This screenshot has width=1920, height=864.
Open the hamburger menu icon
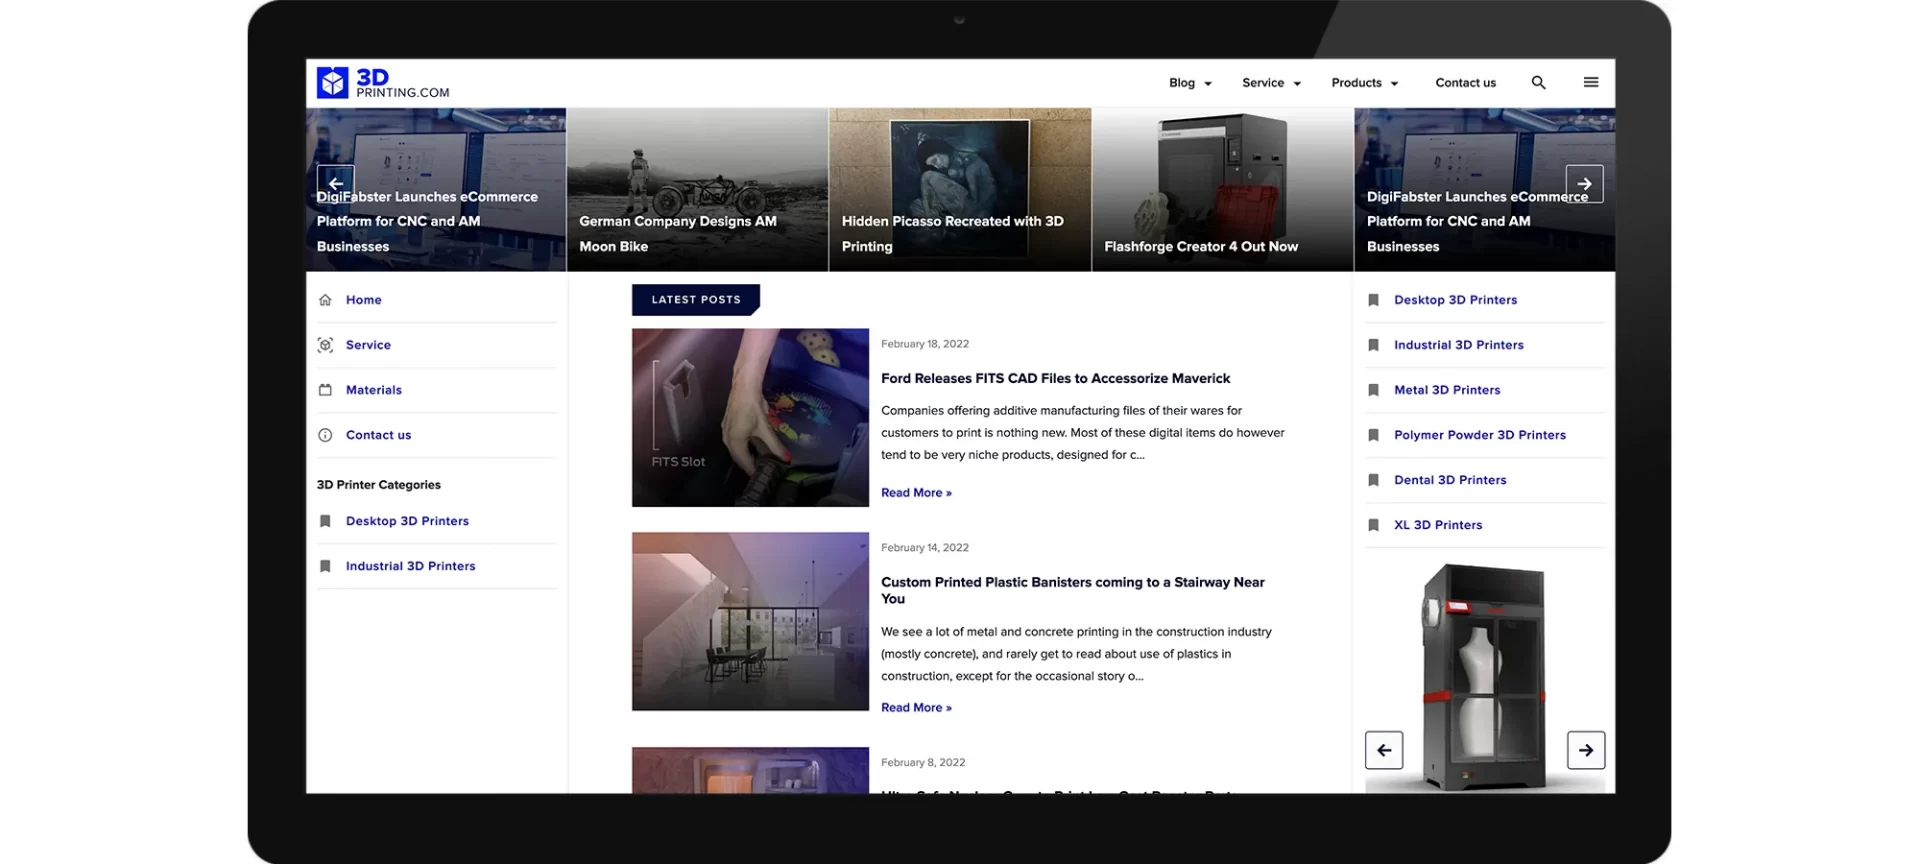(1590, 83)
